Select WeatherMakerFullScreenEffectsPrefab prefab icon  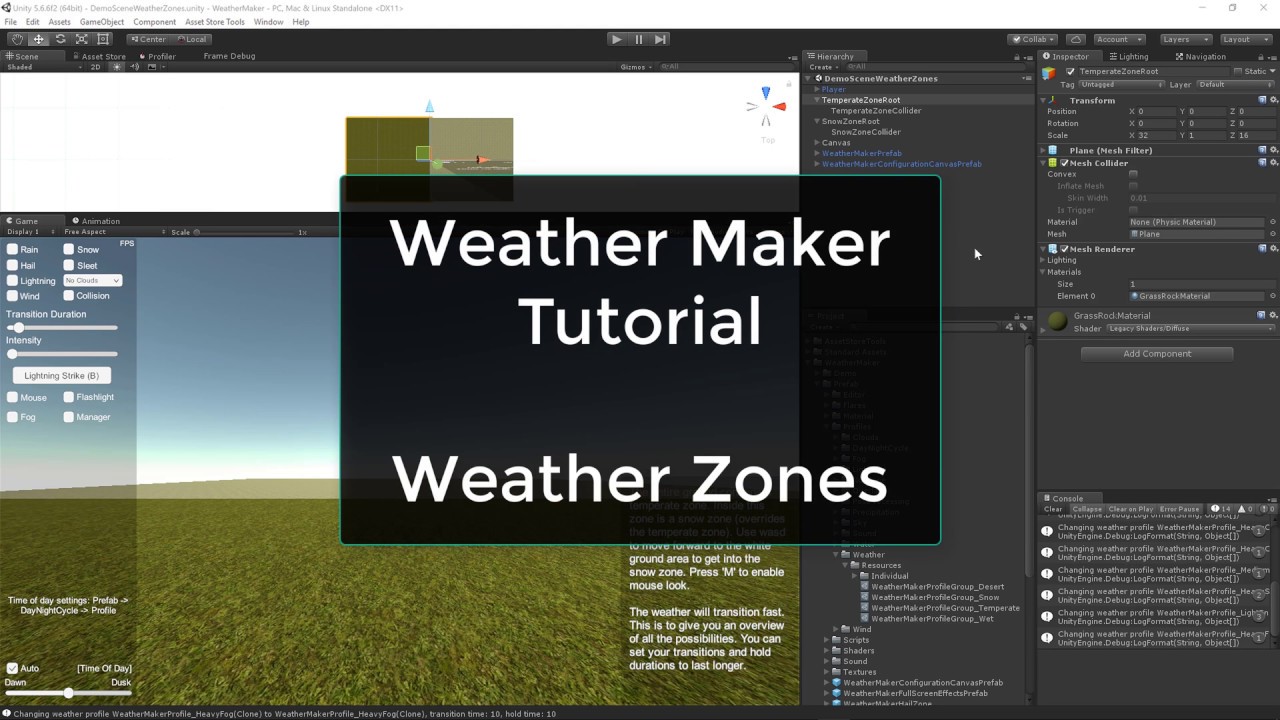click(x=837, y=693)
